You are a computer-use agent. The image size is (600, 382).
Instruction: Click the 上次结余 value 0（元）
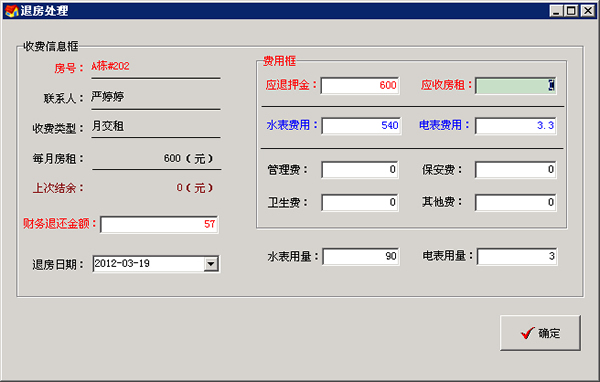(x=195, y=188)
